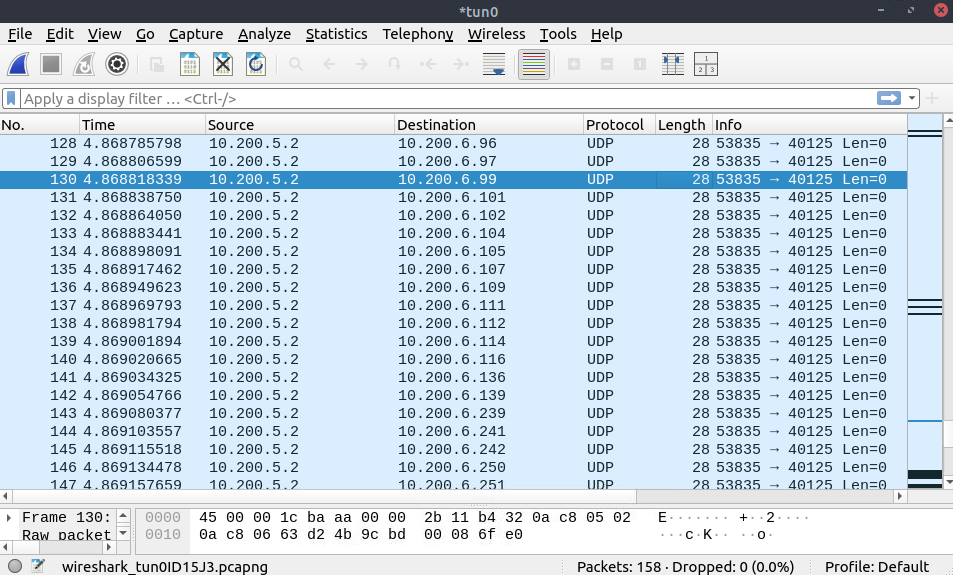Open the layout panes toolbar icon
The width and height of the screenshot is (953, 575).
coord(706,64)
